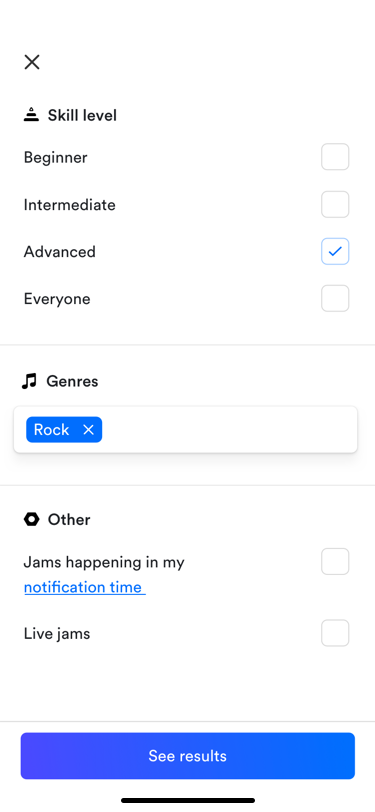Select the Rock genre chip

pos(52,429)
